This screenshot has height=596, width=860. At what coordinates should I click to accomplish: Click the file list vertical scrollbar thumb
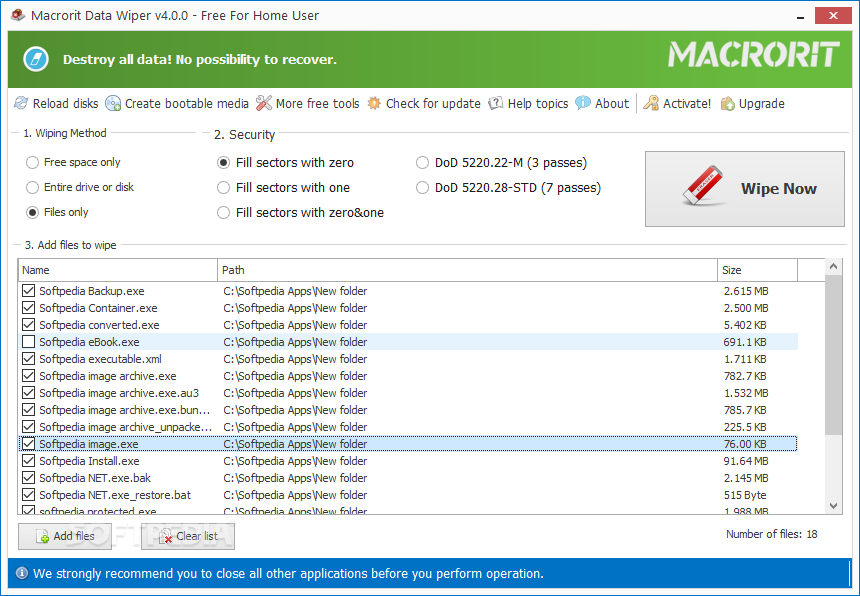point(833,355)
